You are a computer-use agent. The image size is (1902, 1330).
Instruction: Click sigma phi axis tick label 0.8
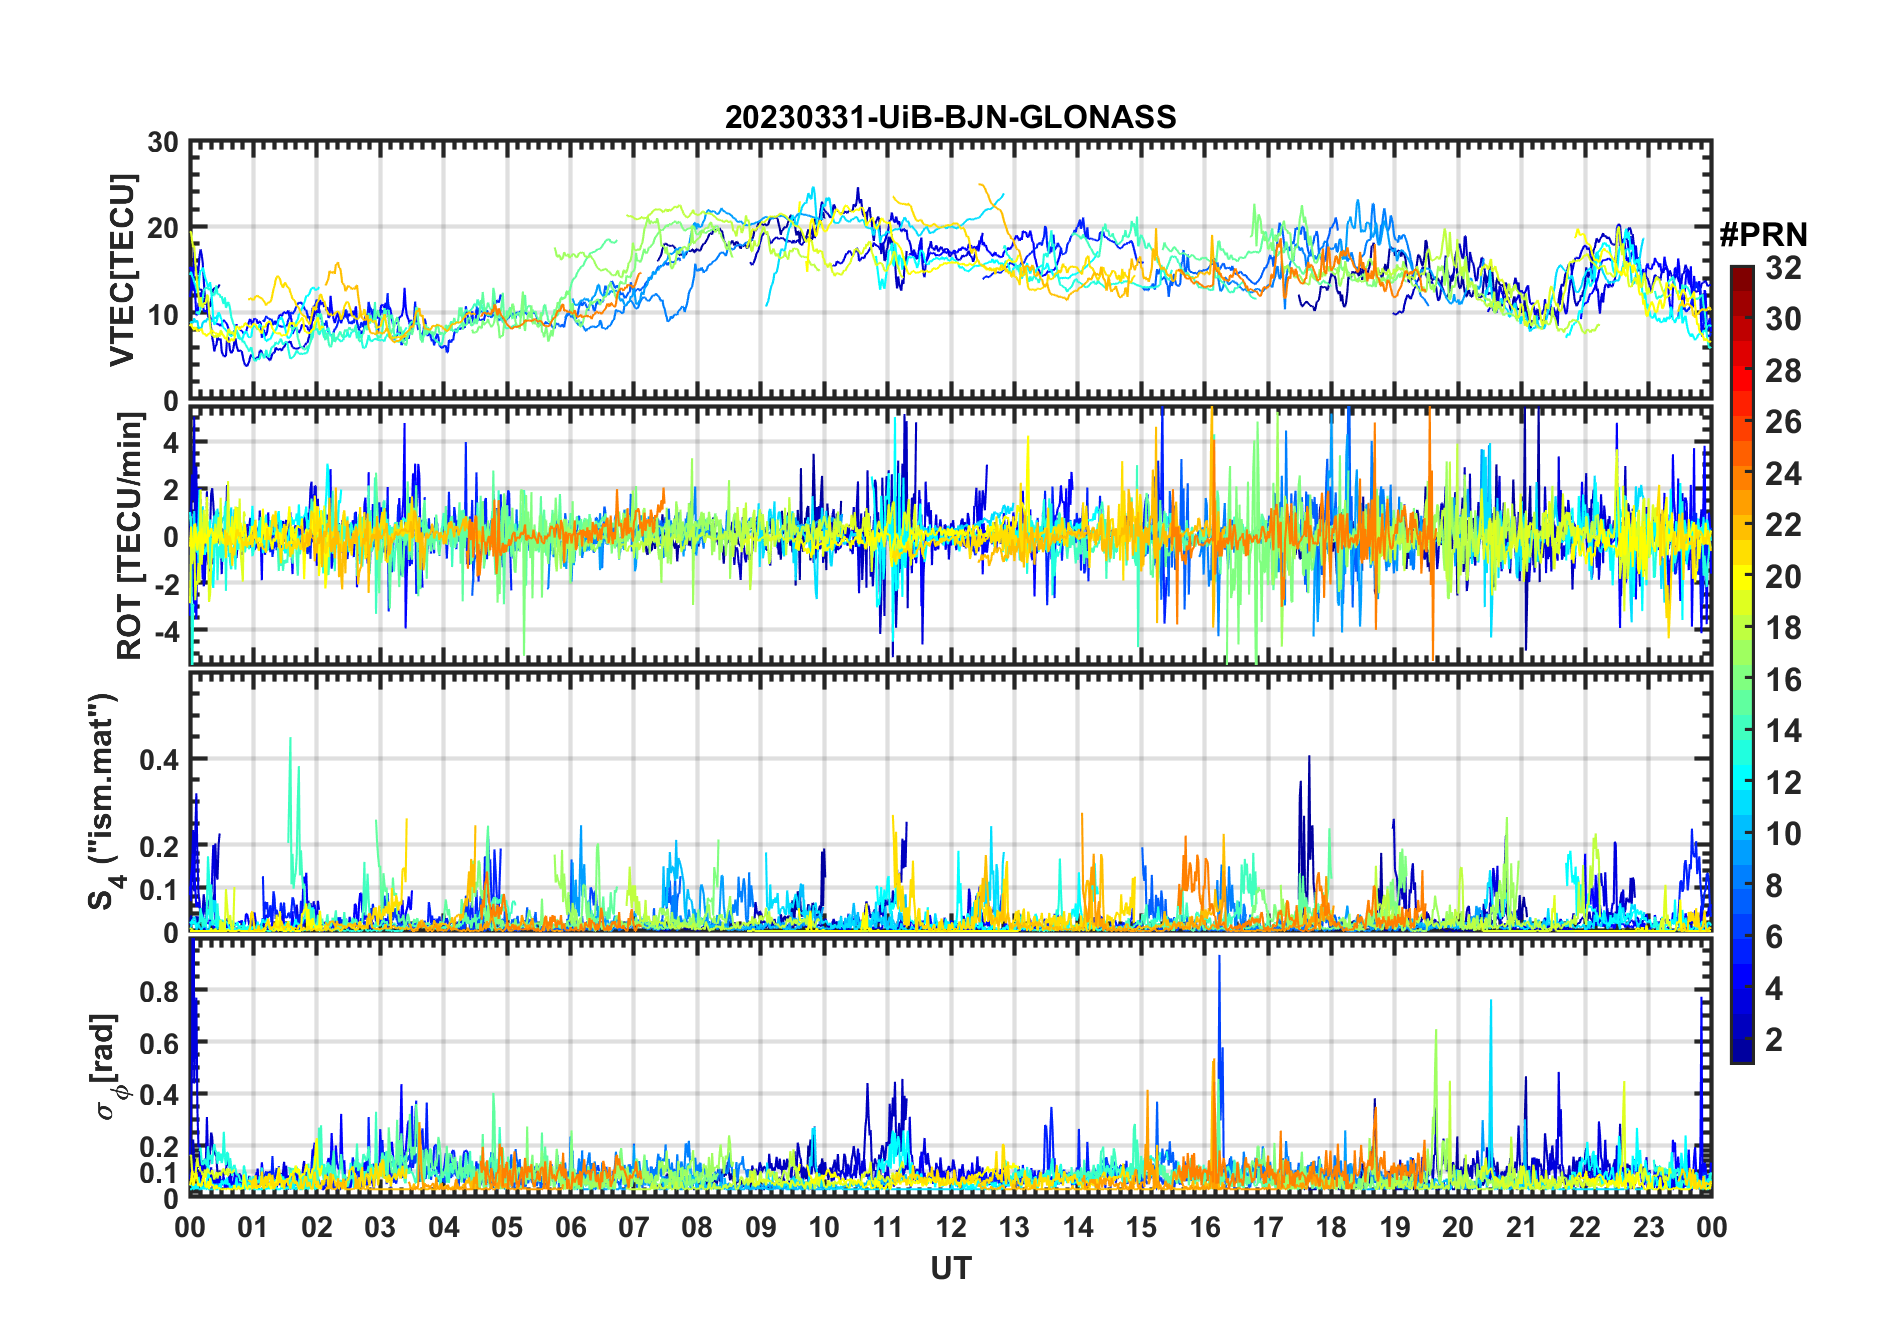(x=159, y=991)
